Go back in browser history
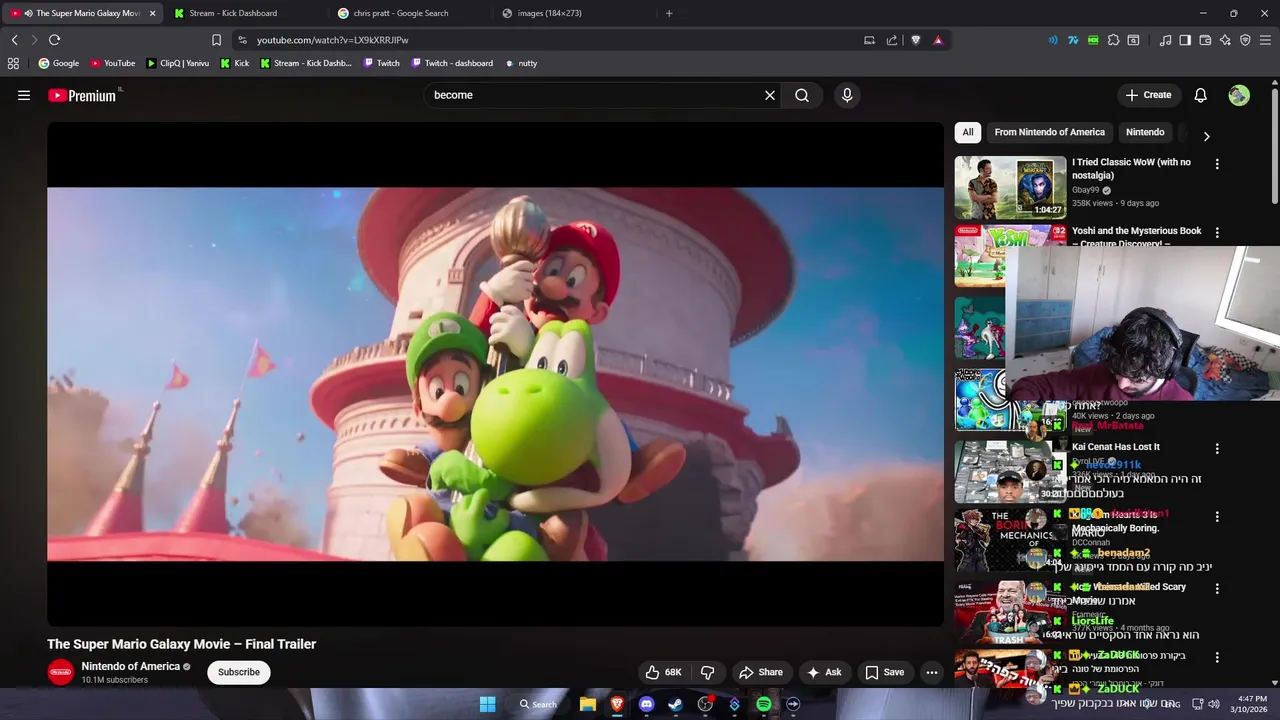This screenshot has width=1280, height=720. (x=14, y=40)
